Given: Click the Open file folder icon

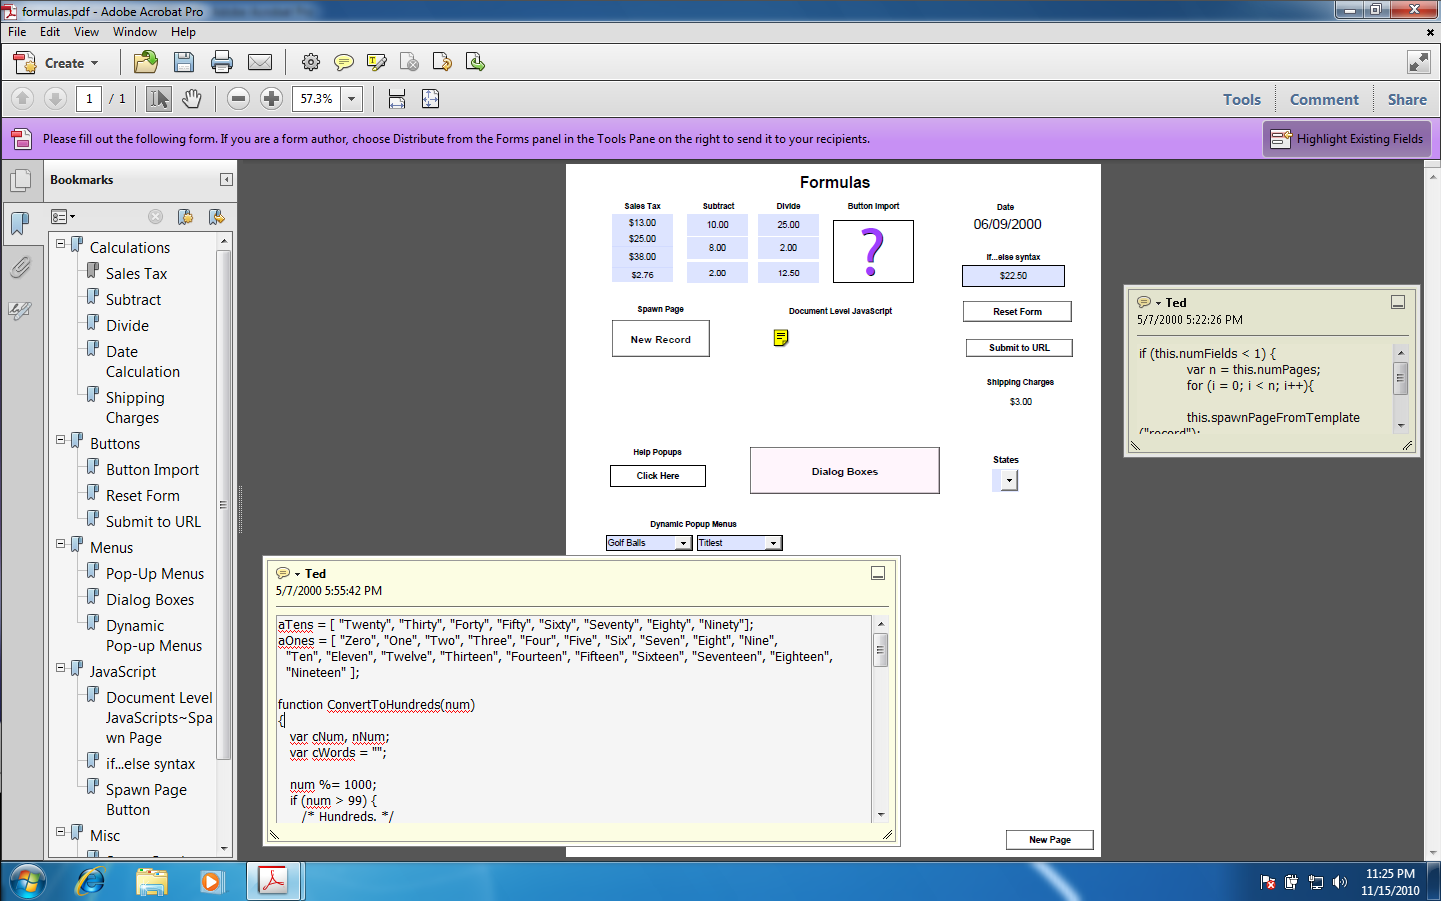Looking at the screenshot, I should coord(146,63).
